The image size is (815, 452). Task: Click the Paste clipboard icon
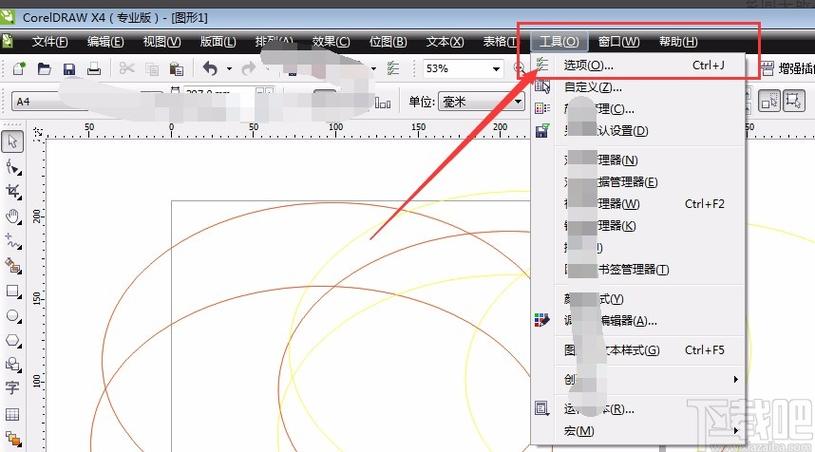pyautogui.click(x=176, y=69)
